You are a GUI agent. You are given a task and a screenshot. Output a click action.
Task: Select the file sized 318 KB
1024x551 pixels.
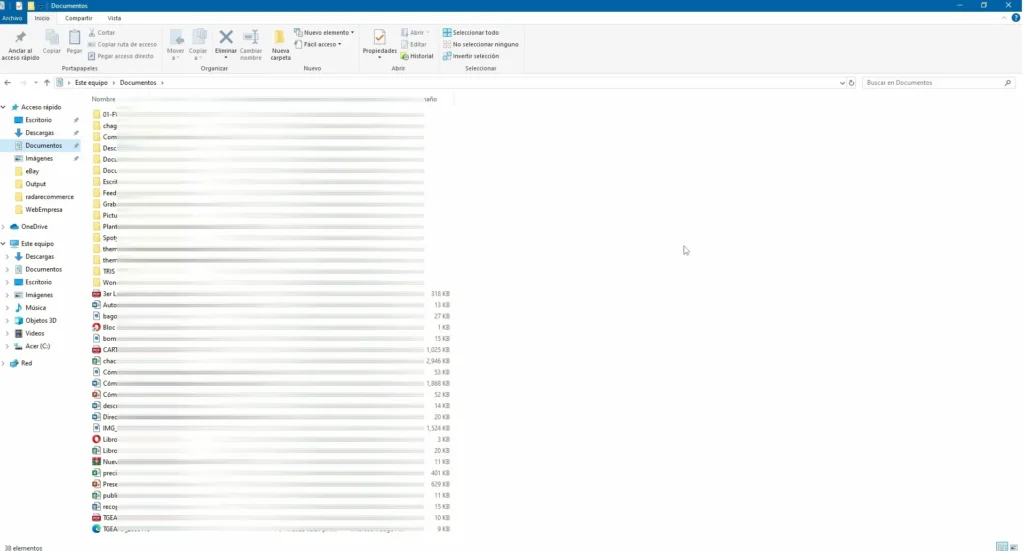coord(270,294)
